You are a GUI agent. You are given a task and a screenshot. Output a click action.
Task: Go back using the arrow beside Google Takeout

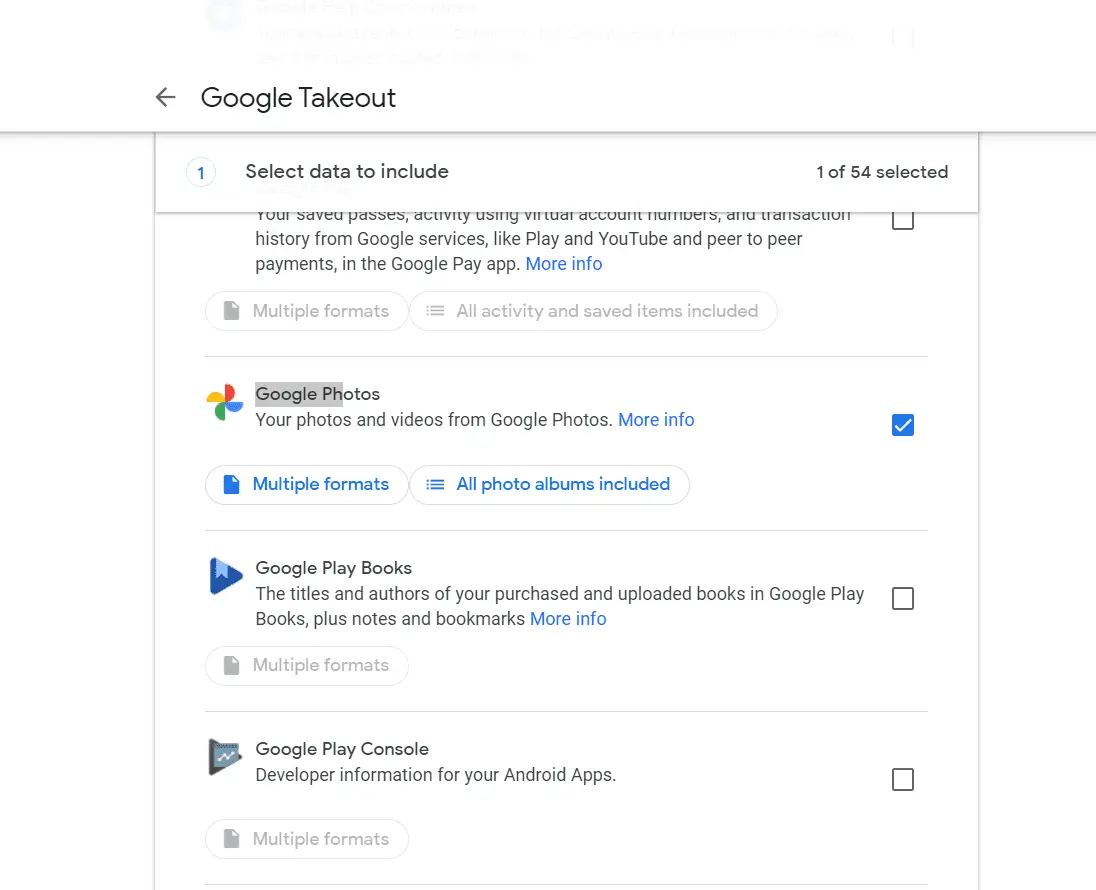(166, 97)
